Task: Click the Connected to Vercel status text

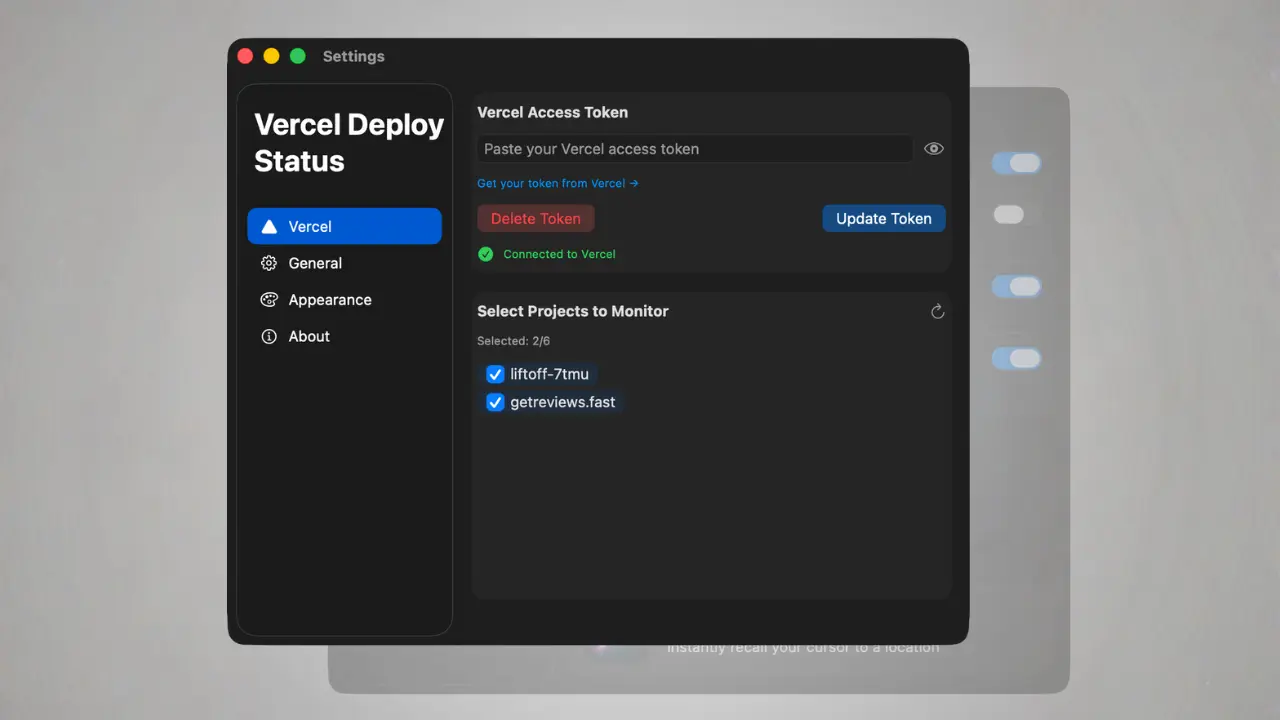Action: click(x=559, y=254)
